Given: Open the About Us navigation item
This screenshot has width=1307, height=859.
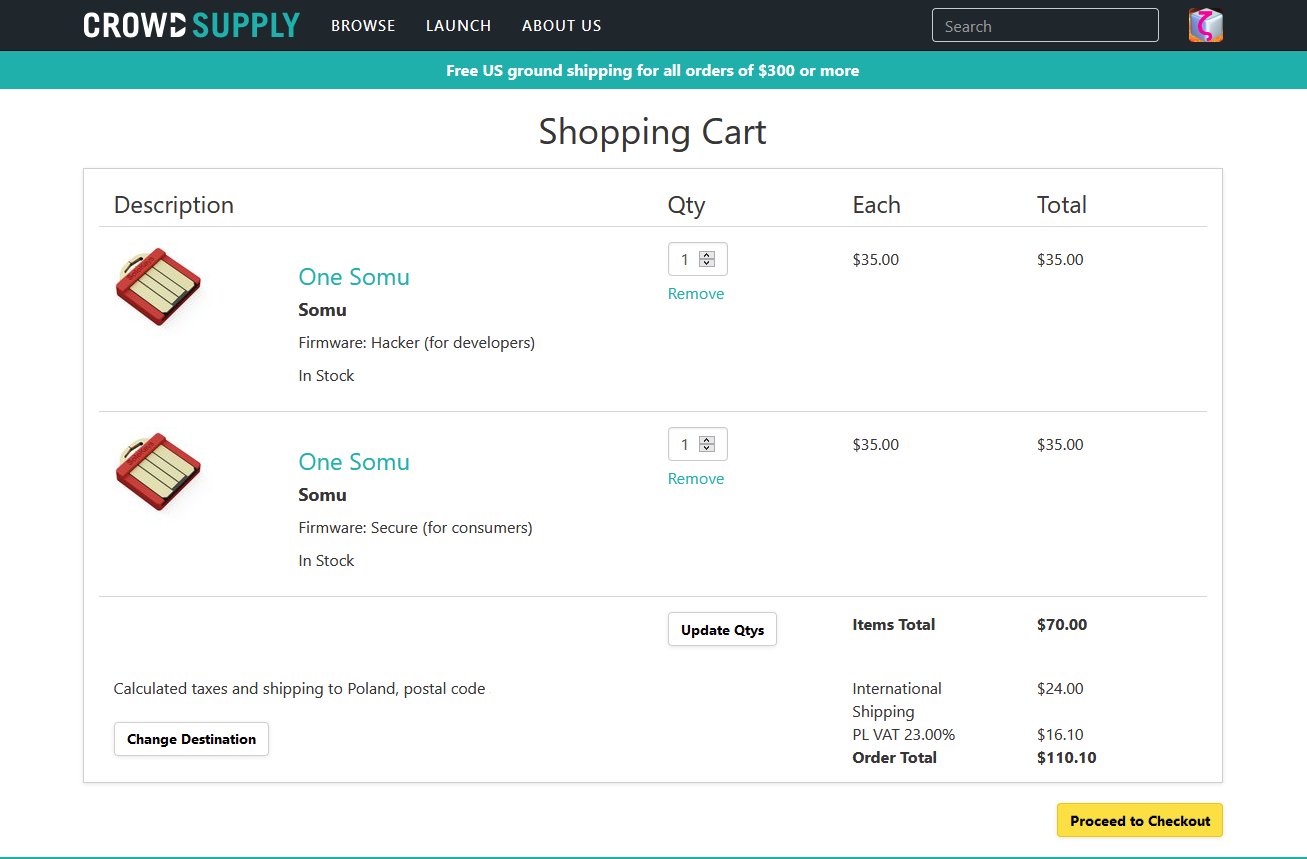Looking at the screenshot, I should 561,26.
